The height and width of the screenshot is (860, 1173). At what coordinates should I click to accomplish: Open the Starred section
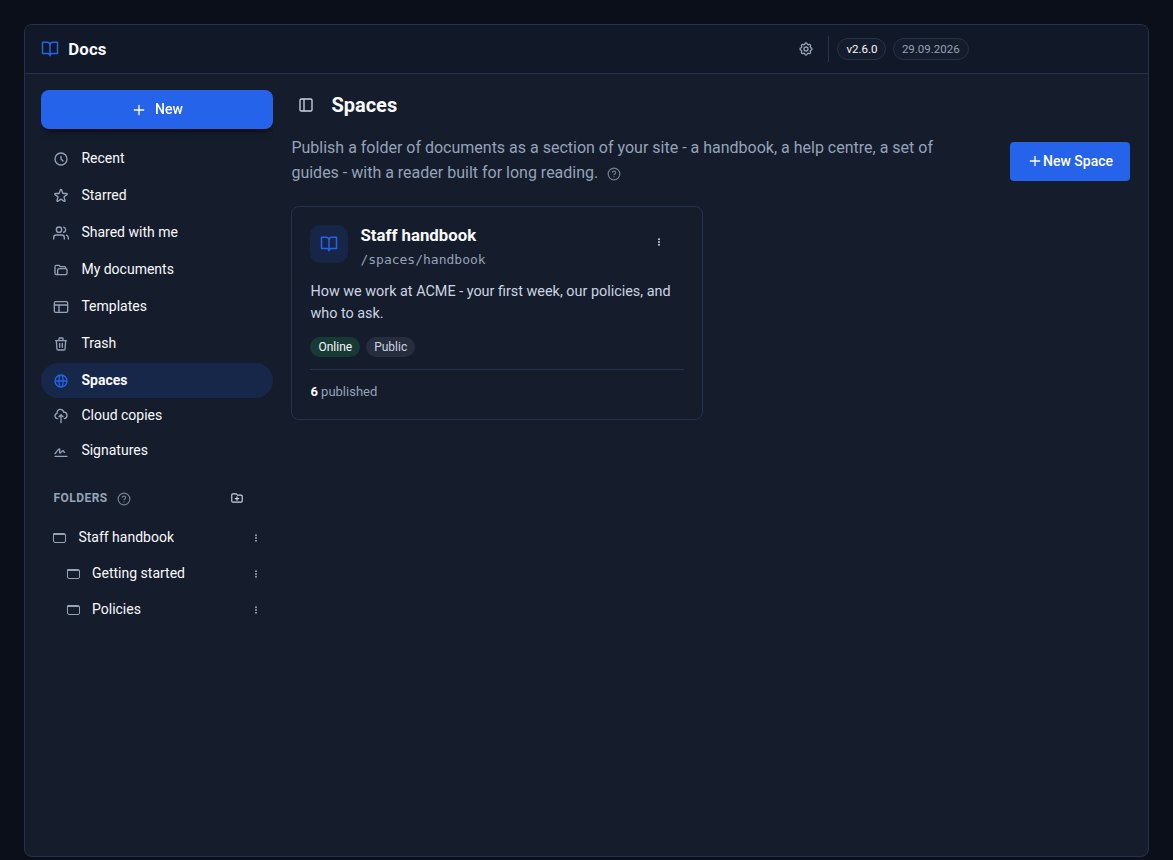157,195
